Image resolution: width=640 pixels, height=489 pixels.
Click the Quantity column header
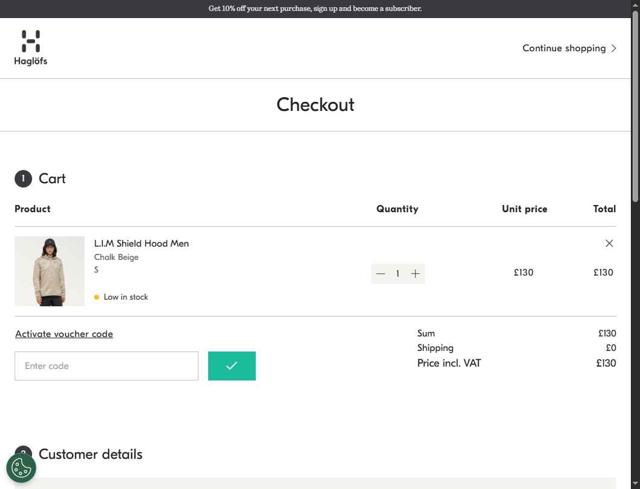pyautogui.click(x=397, y=209)
